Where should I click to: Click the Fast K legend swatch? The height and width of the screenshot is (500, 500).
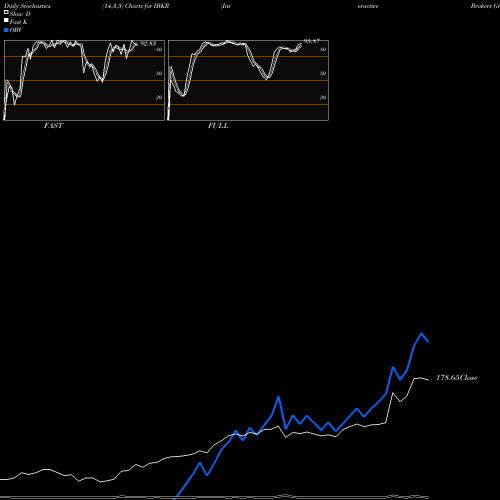6,20
